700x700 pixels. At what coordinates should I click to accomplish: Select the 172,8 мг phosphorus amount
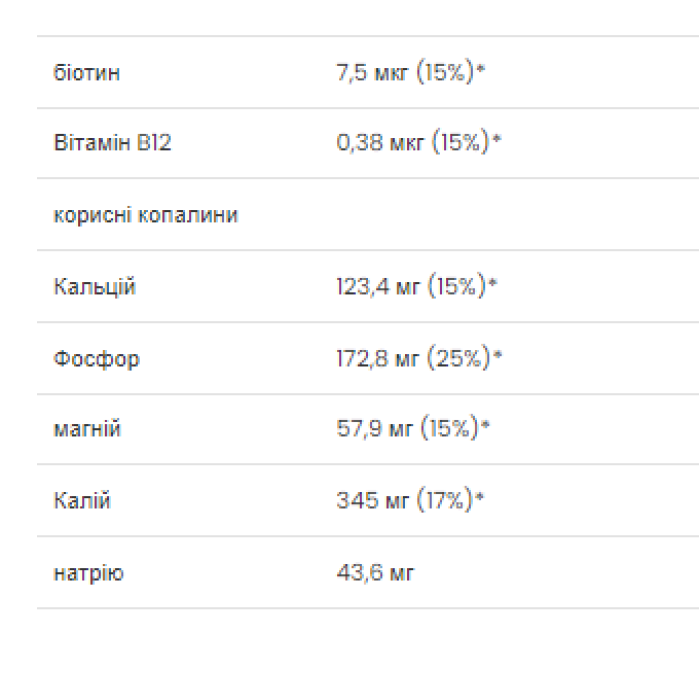(x=378, y=358)
